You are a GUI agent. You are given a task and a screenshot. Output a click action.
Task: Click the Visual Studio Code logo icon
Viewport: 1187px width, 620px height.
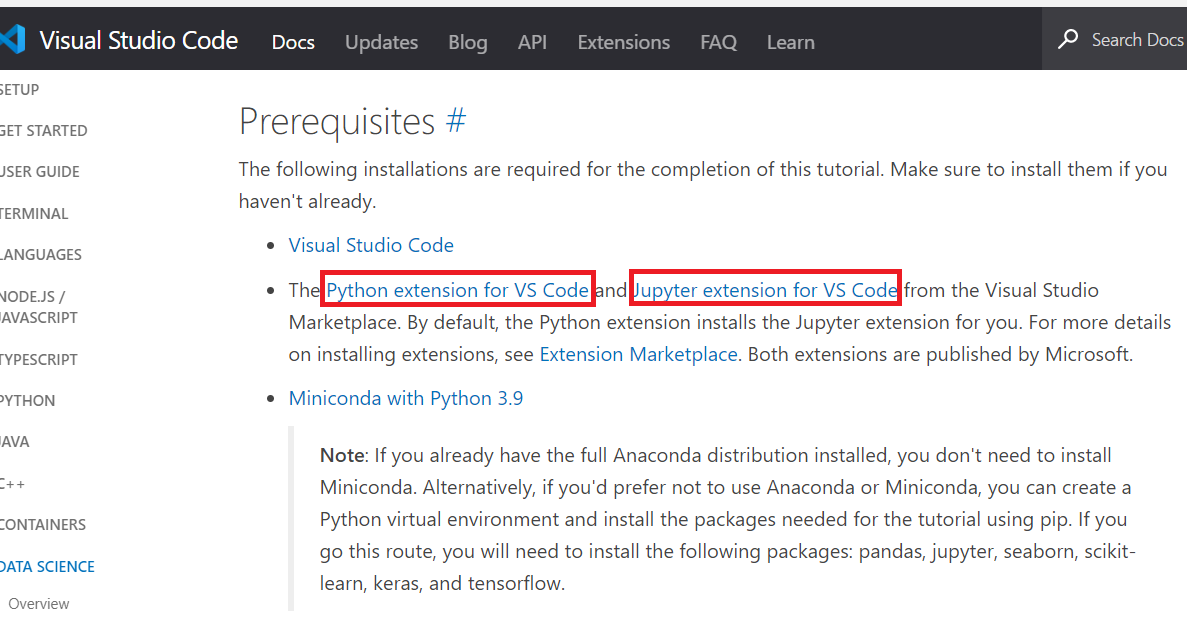[13, 39]
